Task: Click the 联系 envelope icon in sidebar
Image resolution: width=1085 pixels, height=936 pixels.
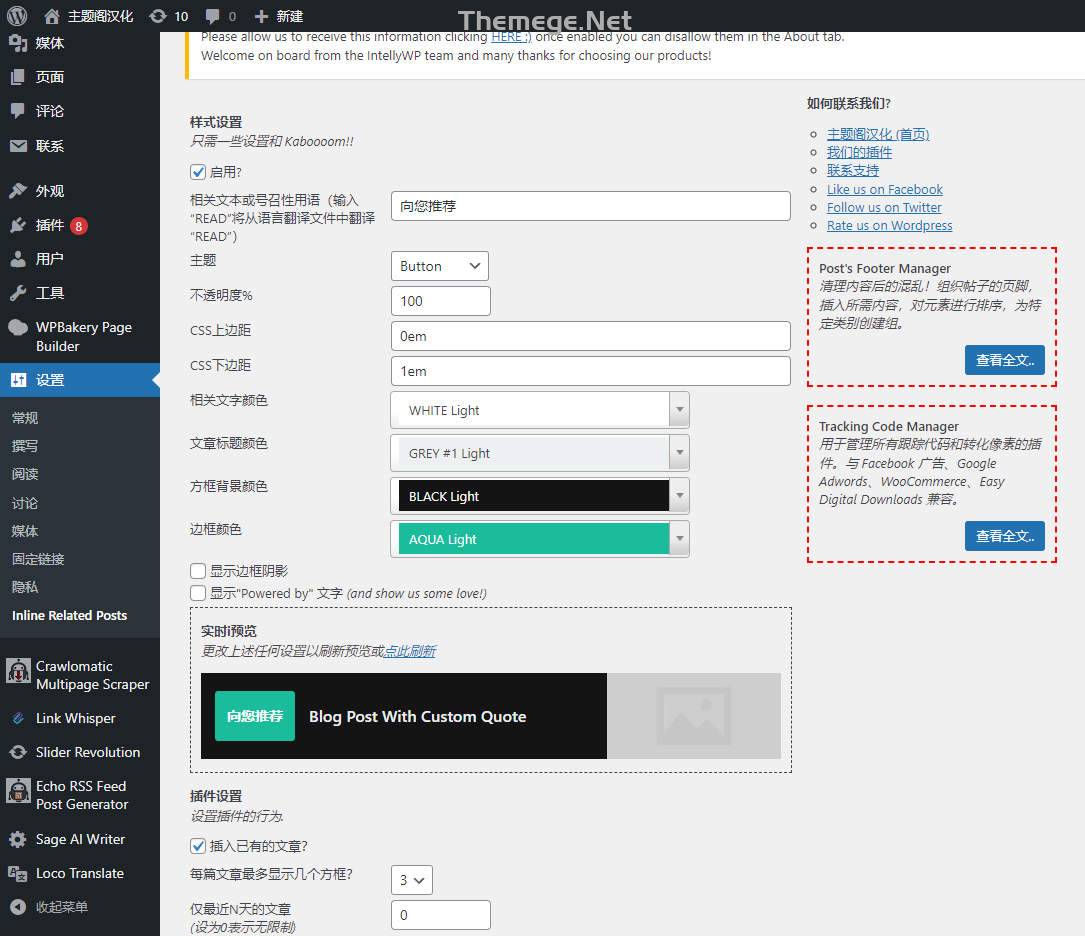Action: coord(18,145)
